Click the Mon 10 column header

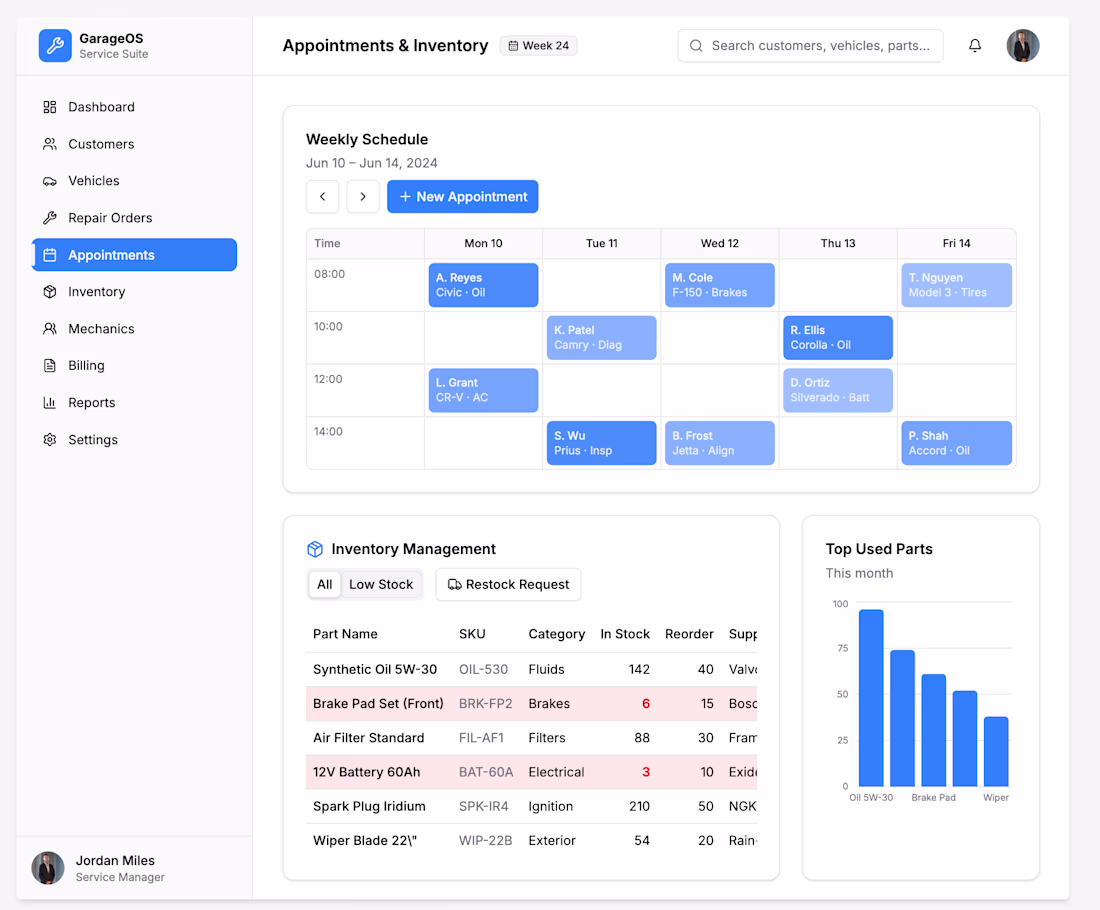483,243
